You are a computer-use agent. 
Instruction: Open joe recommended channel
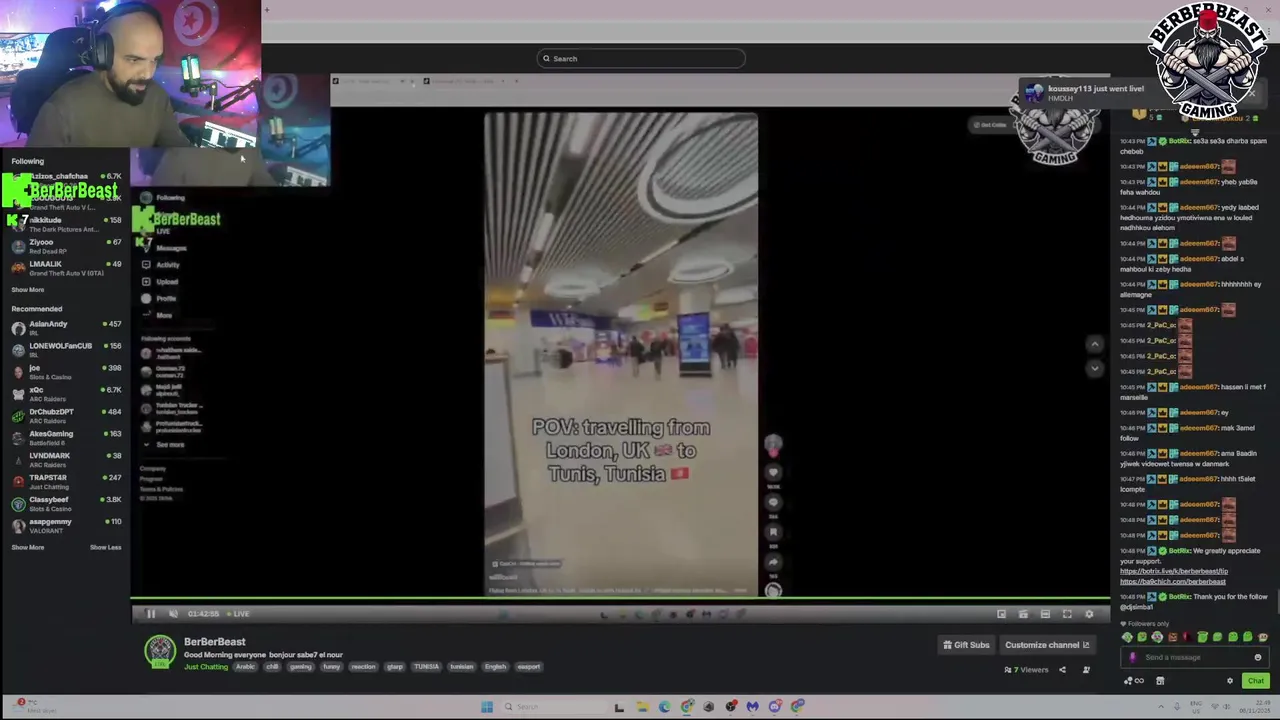point(66,372)
